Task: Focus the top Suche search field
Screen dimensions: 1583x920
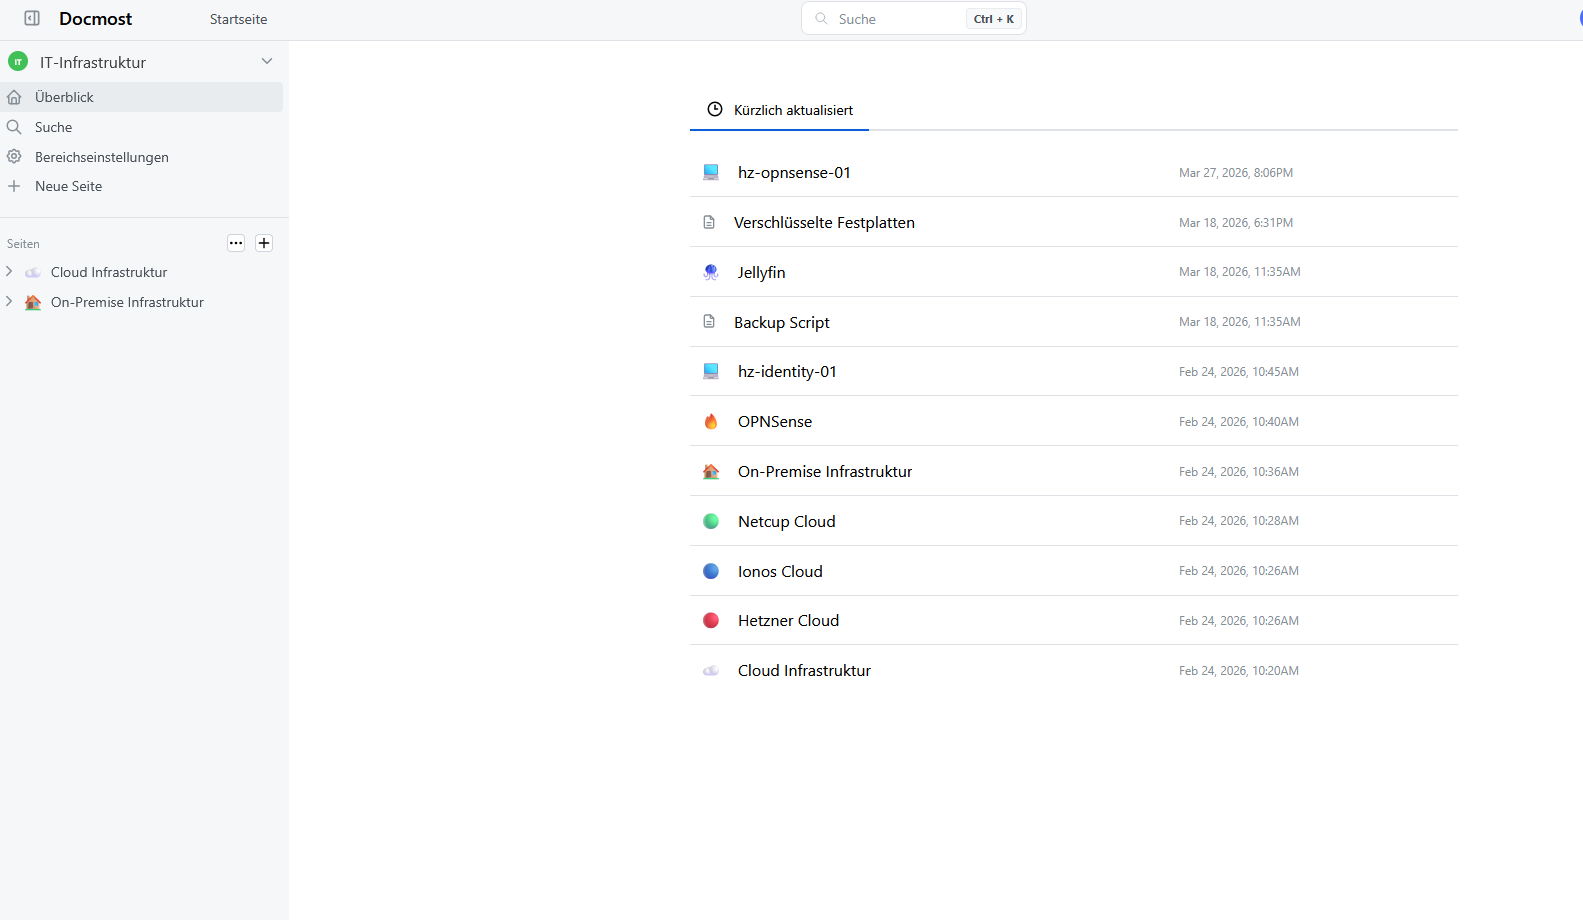Action: [x=914, y=19]
